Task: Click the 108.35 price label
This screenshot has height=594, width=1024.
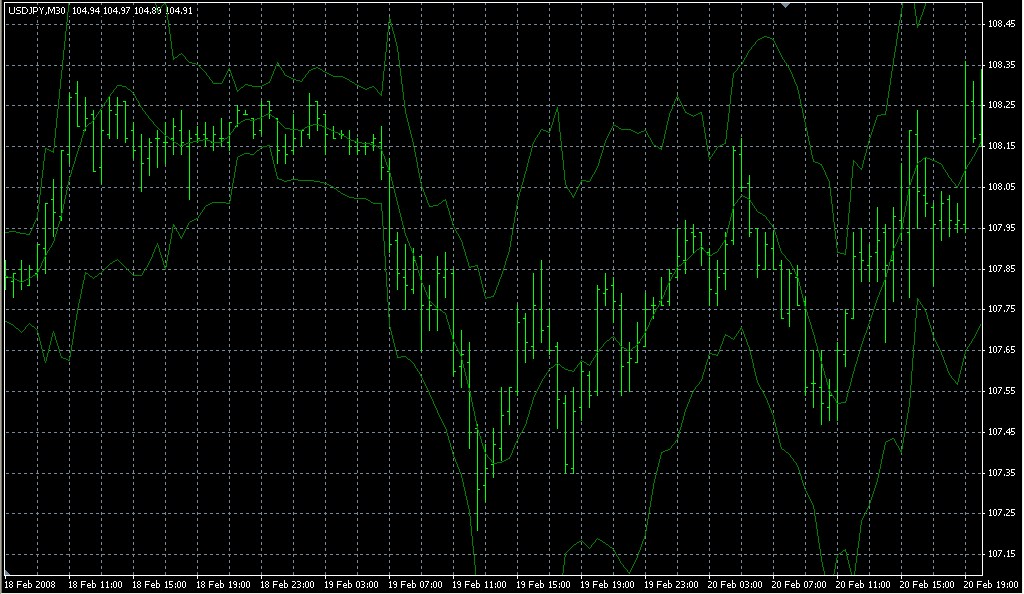Action: (x=1001, y=65)
